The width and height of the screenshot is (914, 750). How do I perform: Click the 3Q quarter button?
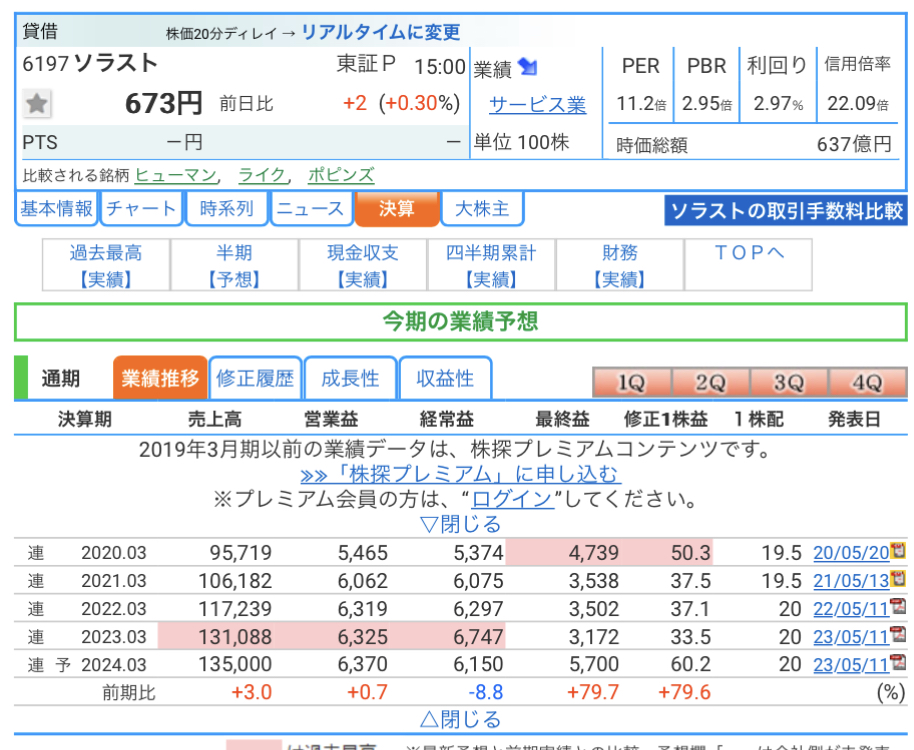coord(789,383)
